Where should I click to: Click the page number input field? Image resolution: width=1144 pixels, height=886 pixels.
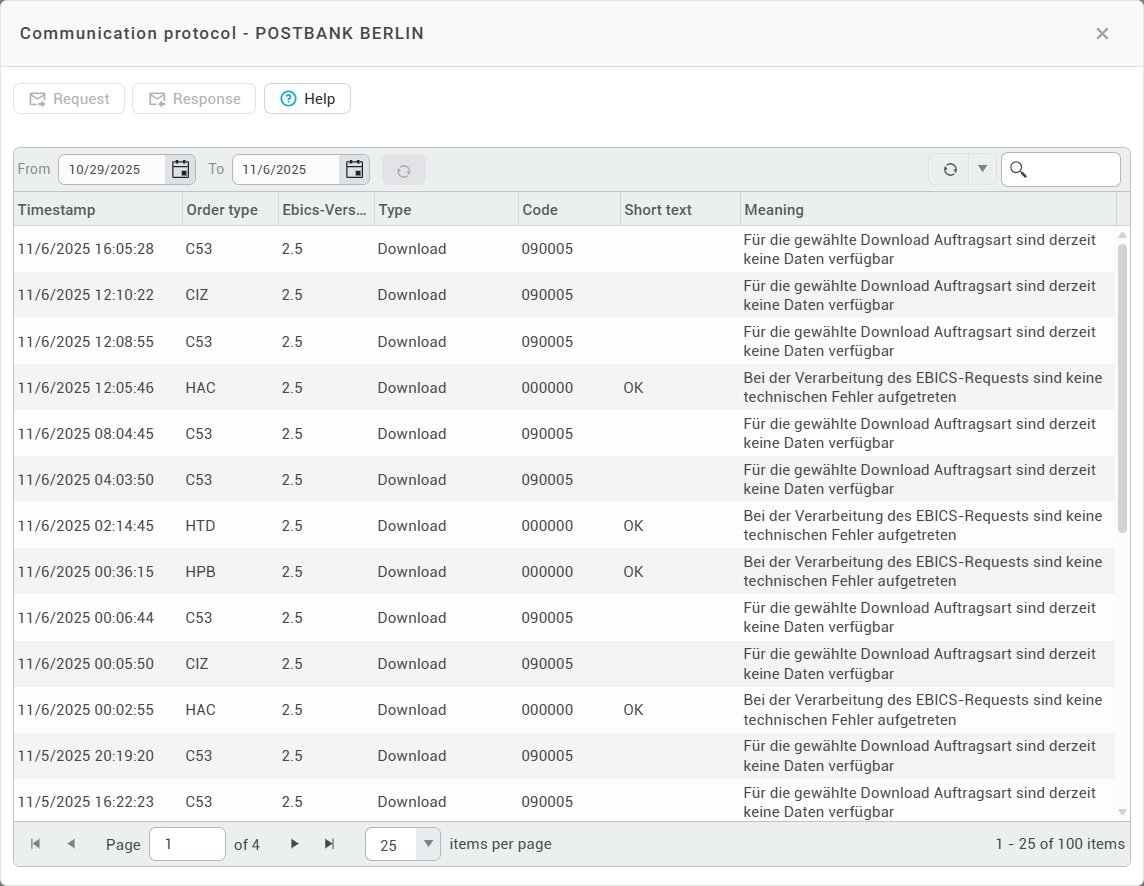(x=187, y=844)
